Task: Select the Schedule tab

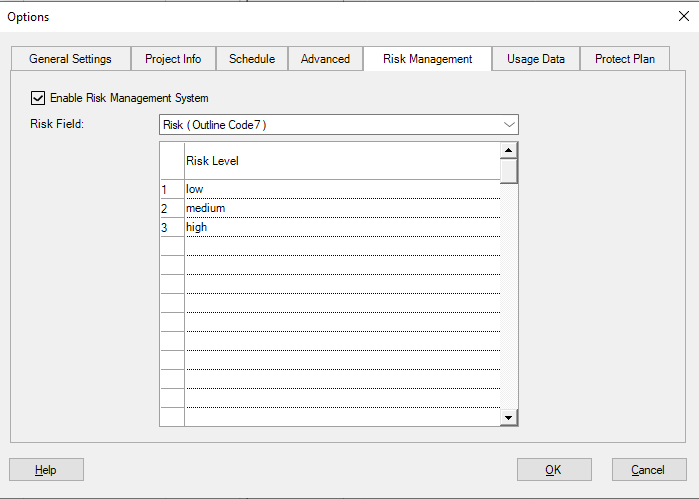Action: (x=252, y=59)
